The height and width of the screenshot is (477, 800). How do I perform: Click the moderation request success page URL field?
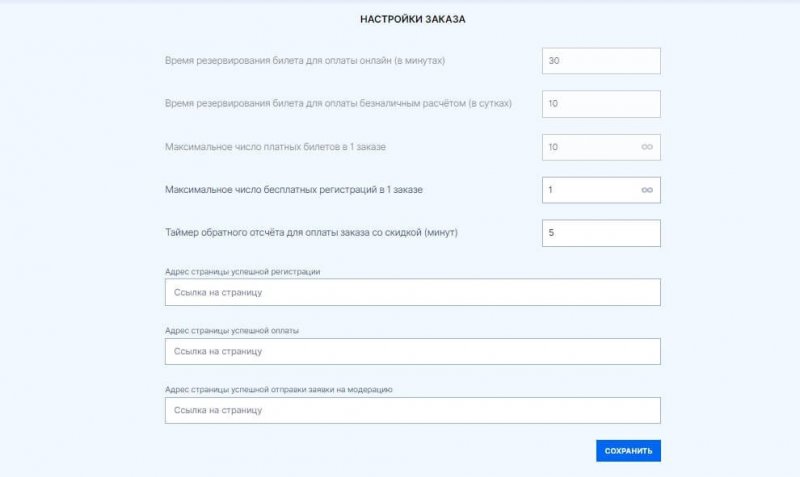click(x=412, y=410)
